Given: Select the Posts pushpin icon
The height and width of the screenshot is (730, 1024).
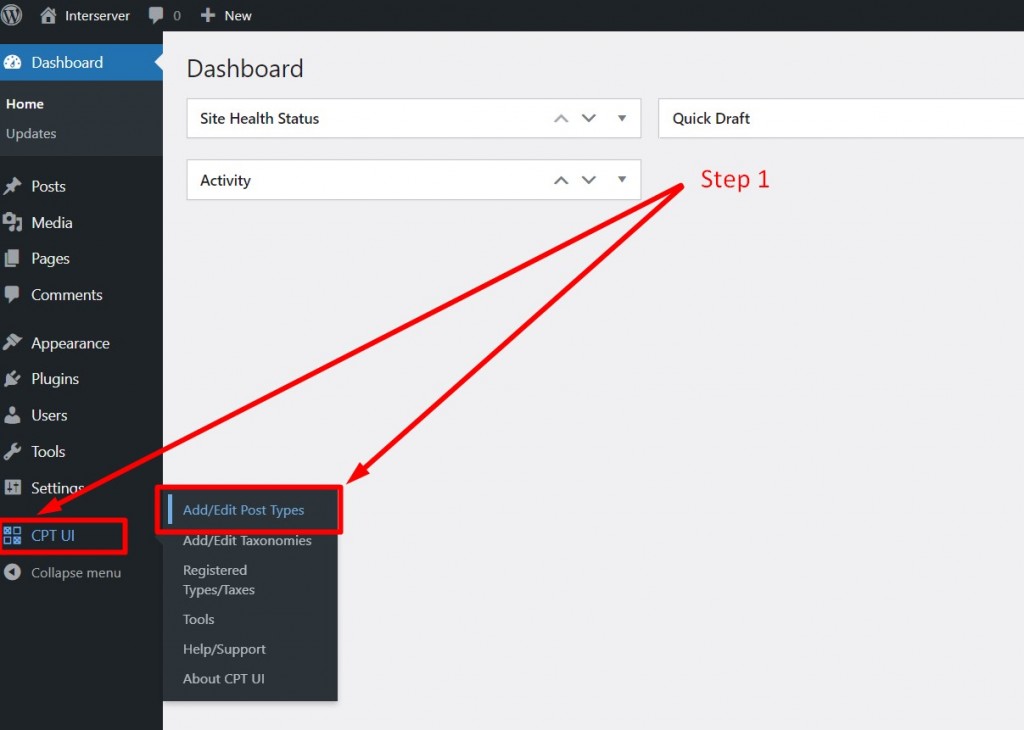Looking at the screenshot, I should [12, 186].
